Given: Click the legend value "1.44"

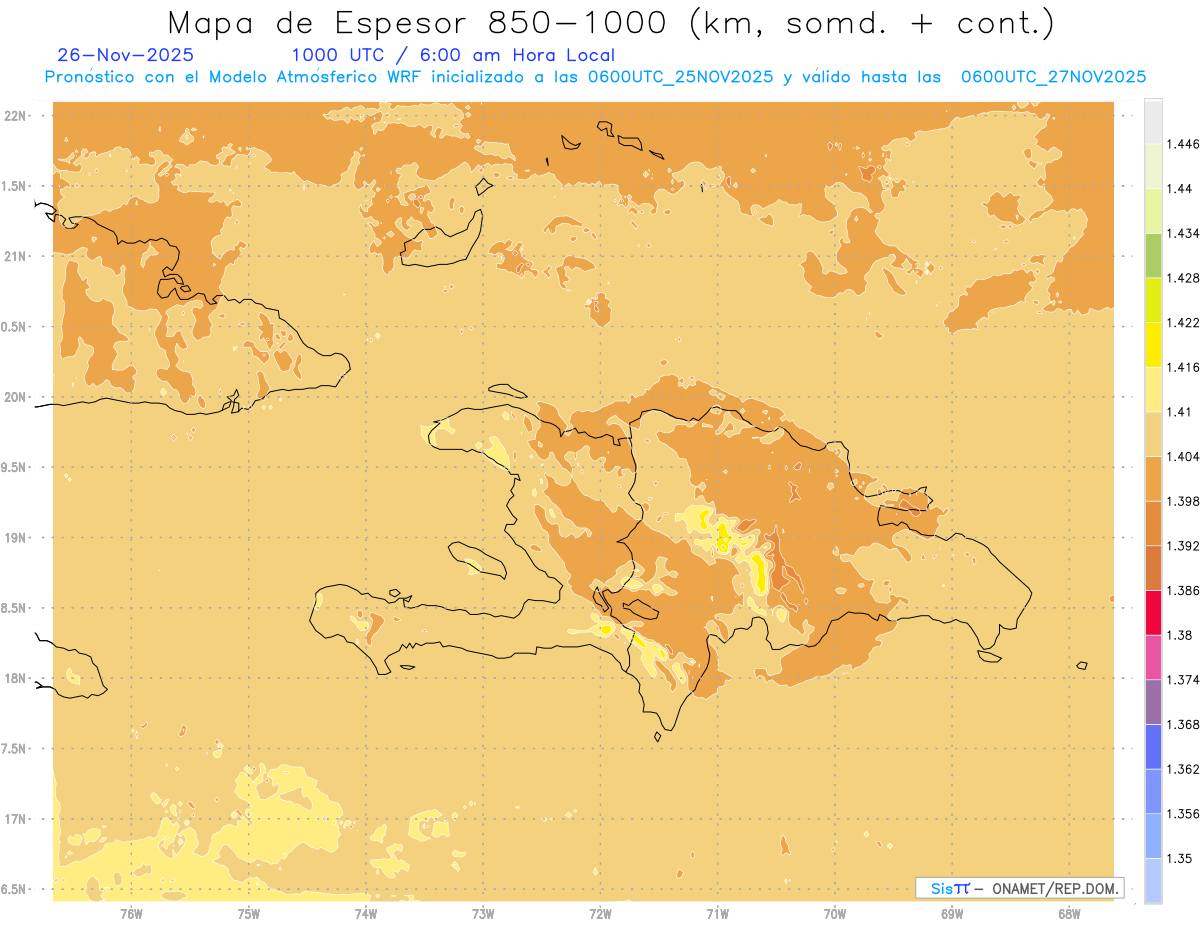Looking at the screenshot, I should 1179,189.
